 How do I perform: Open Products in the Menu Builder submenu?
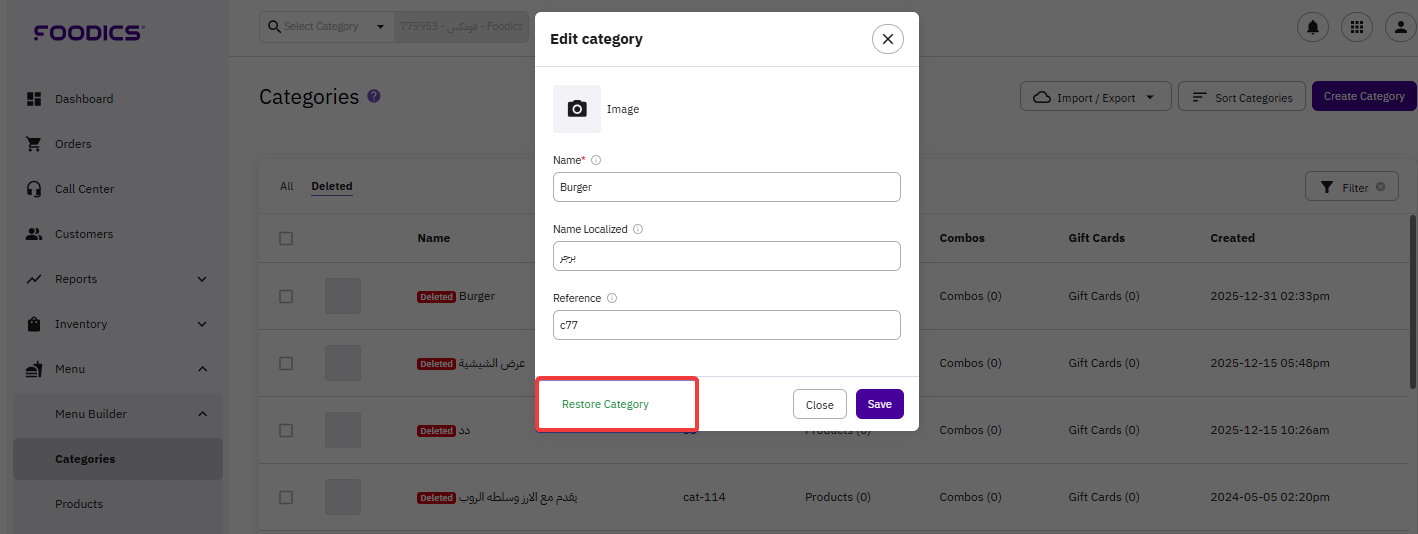click(79, 504)
